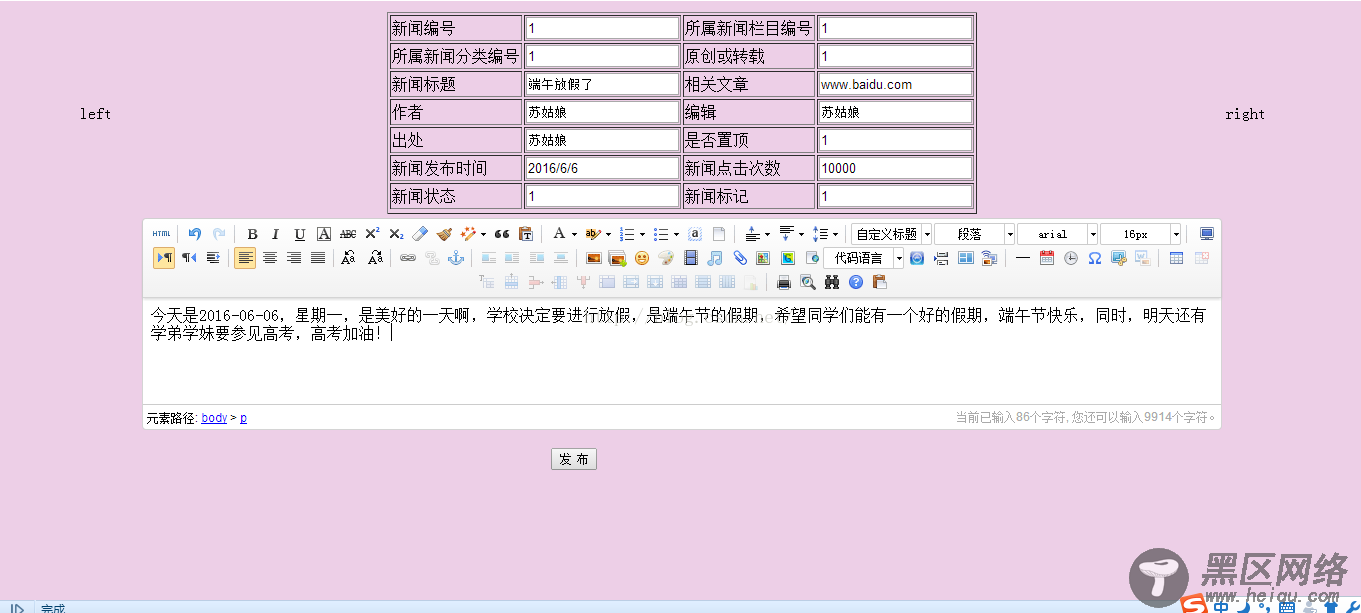Insert a video
This screenshot has width=1361, height=613.
690,258
